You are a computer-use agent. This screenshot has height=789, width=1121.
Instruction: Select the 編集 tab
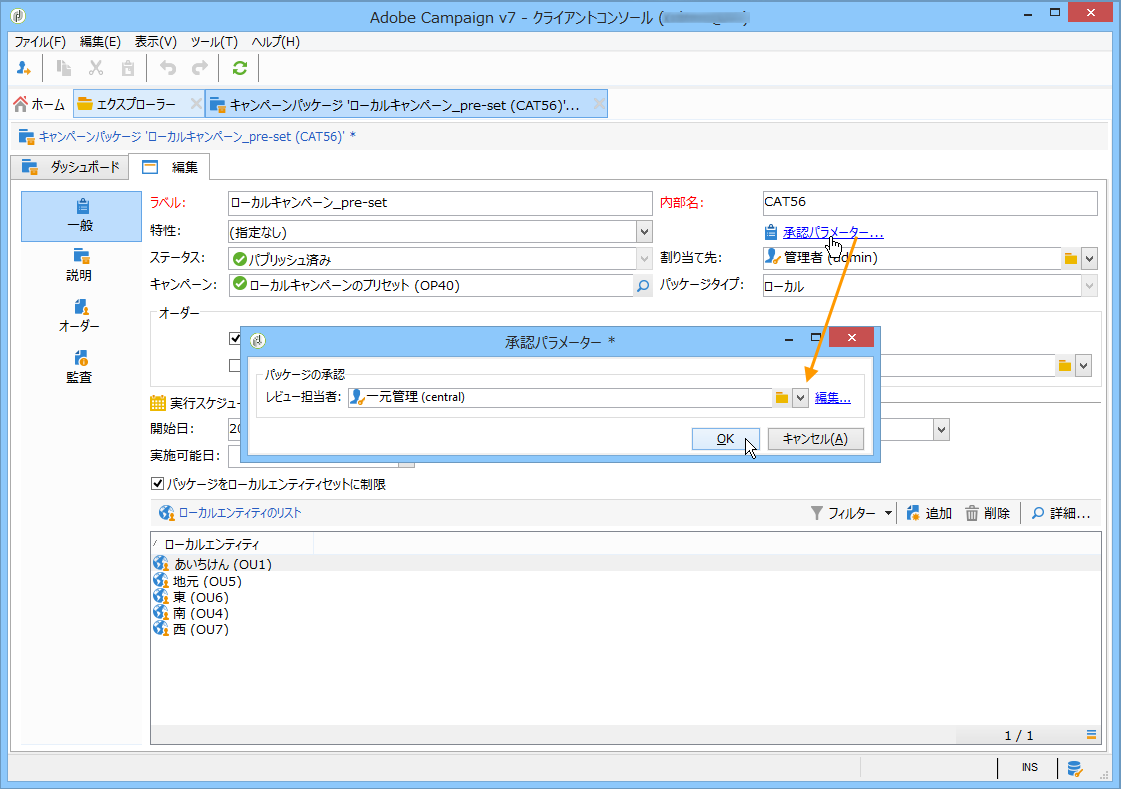point(170,167)
